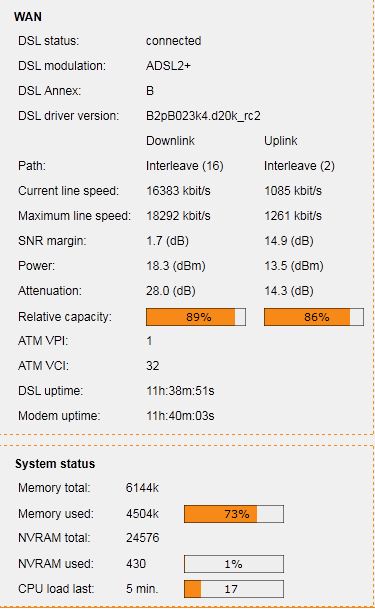Screen dimensions: 375x609
Task: Click the CPU load bar showing 17
Action: click(x=234, y=589)
